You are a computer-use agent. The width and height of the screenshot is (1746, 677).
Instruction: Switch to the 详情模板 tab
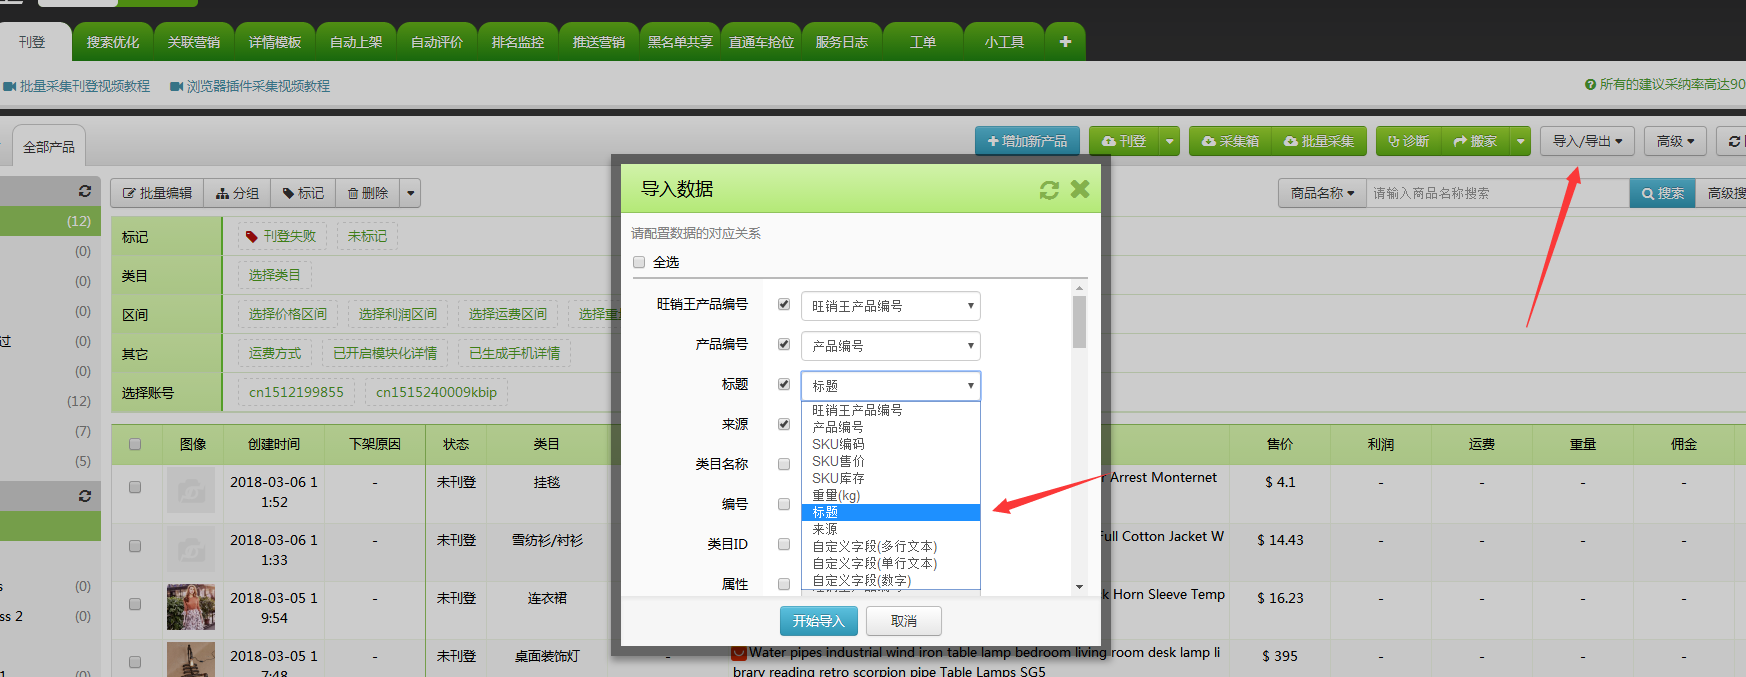[275, 42]
